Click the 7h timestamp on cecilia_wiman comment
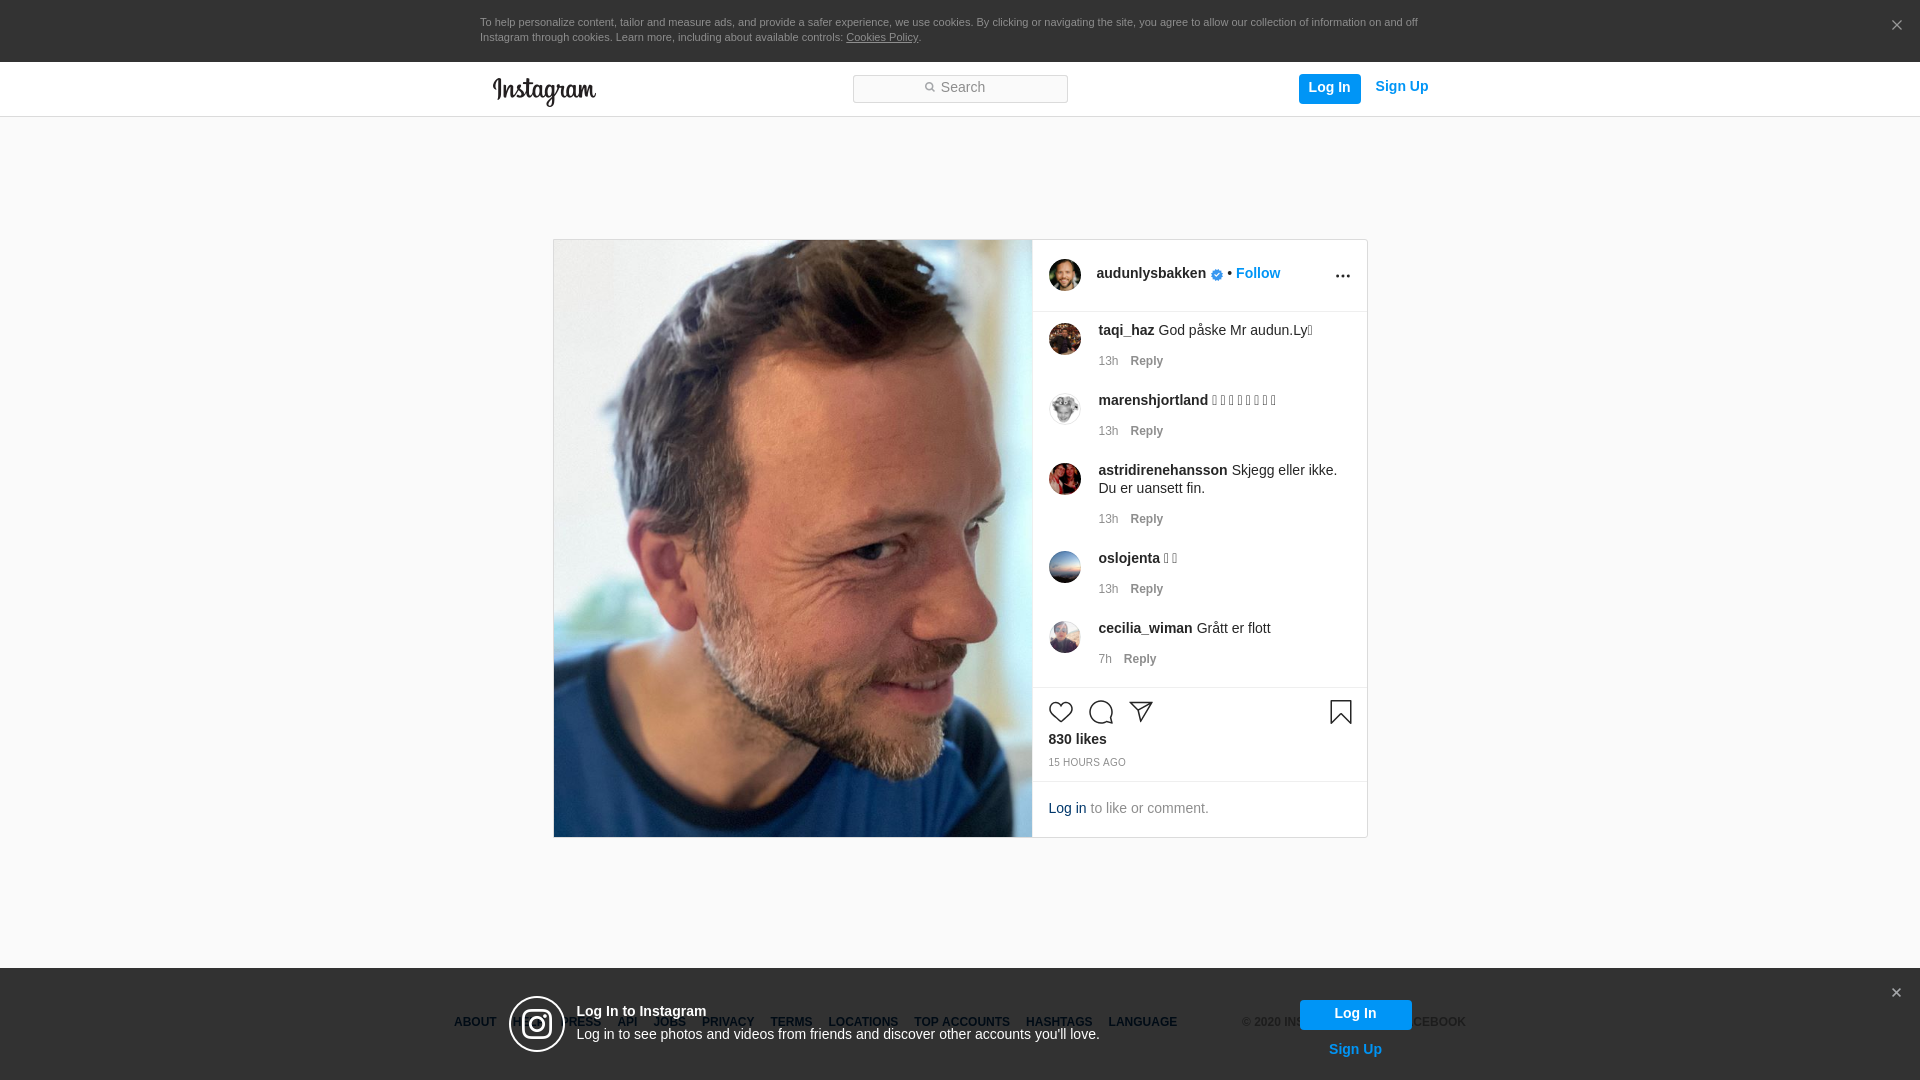The image size is (1920, 1080). [x=1105, y=659]
